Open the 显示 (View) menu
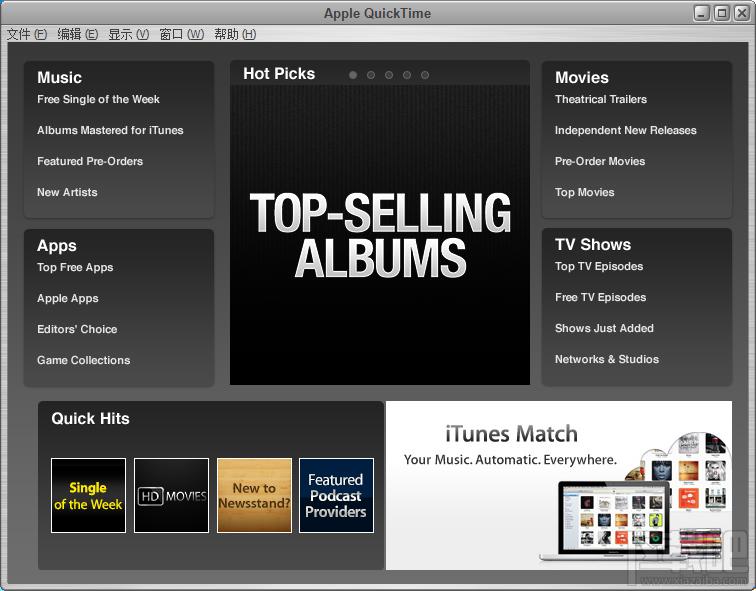756x591 pixels. [128, 34]
